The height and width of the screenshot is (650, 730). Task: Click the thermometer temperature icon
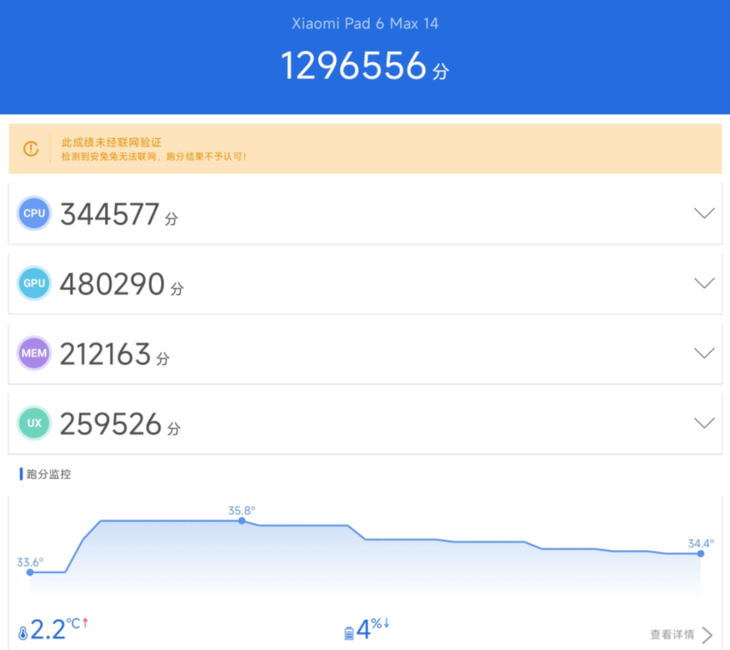(x=23, y=633)
